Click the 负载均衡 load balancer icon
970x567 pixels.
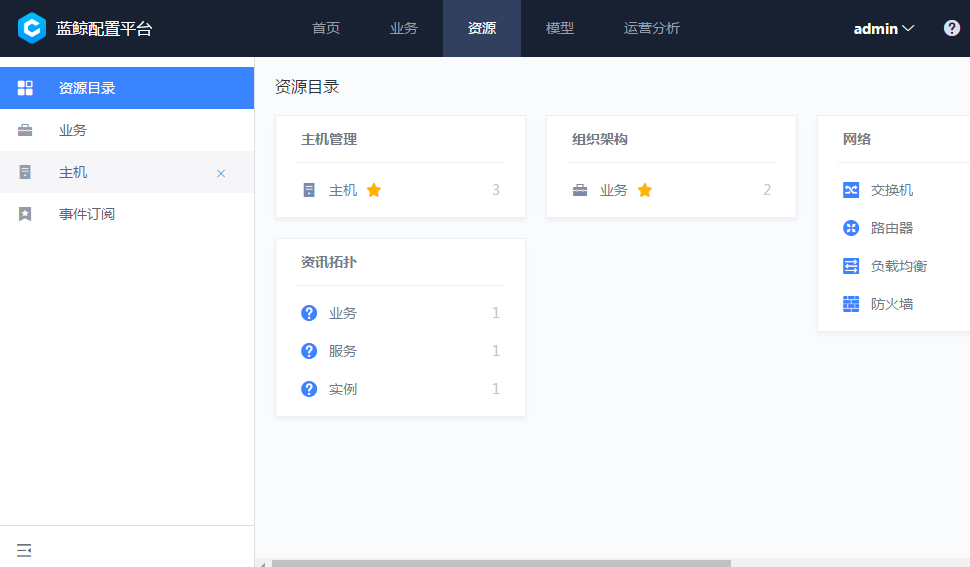pyautogui.click(x=851, y=266)
